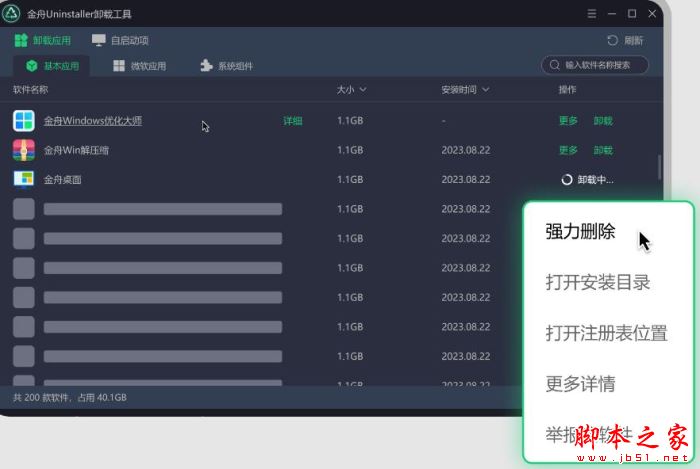Screen dimensions: 700x469
Task: Click 金舟Win解压缩 app icon
Action: click(24, 150)
